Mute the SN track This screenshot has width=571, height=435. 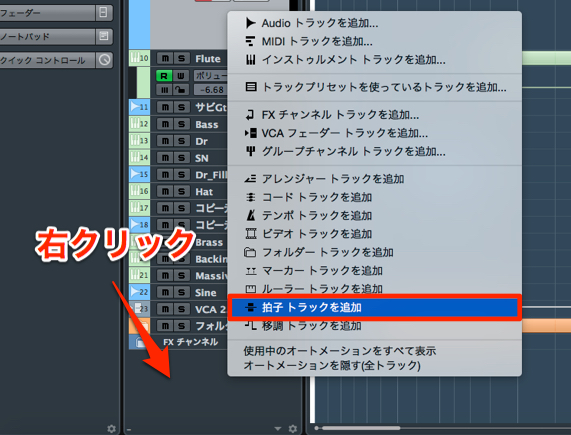[165, 158]
